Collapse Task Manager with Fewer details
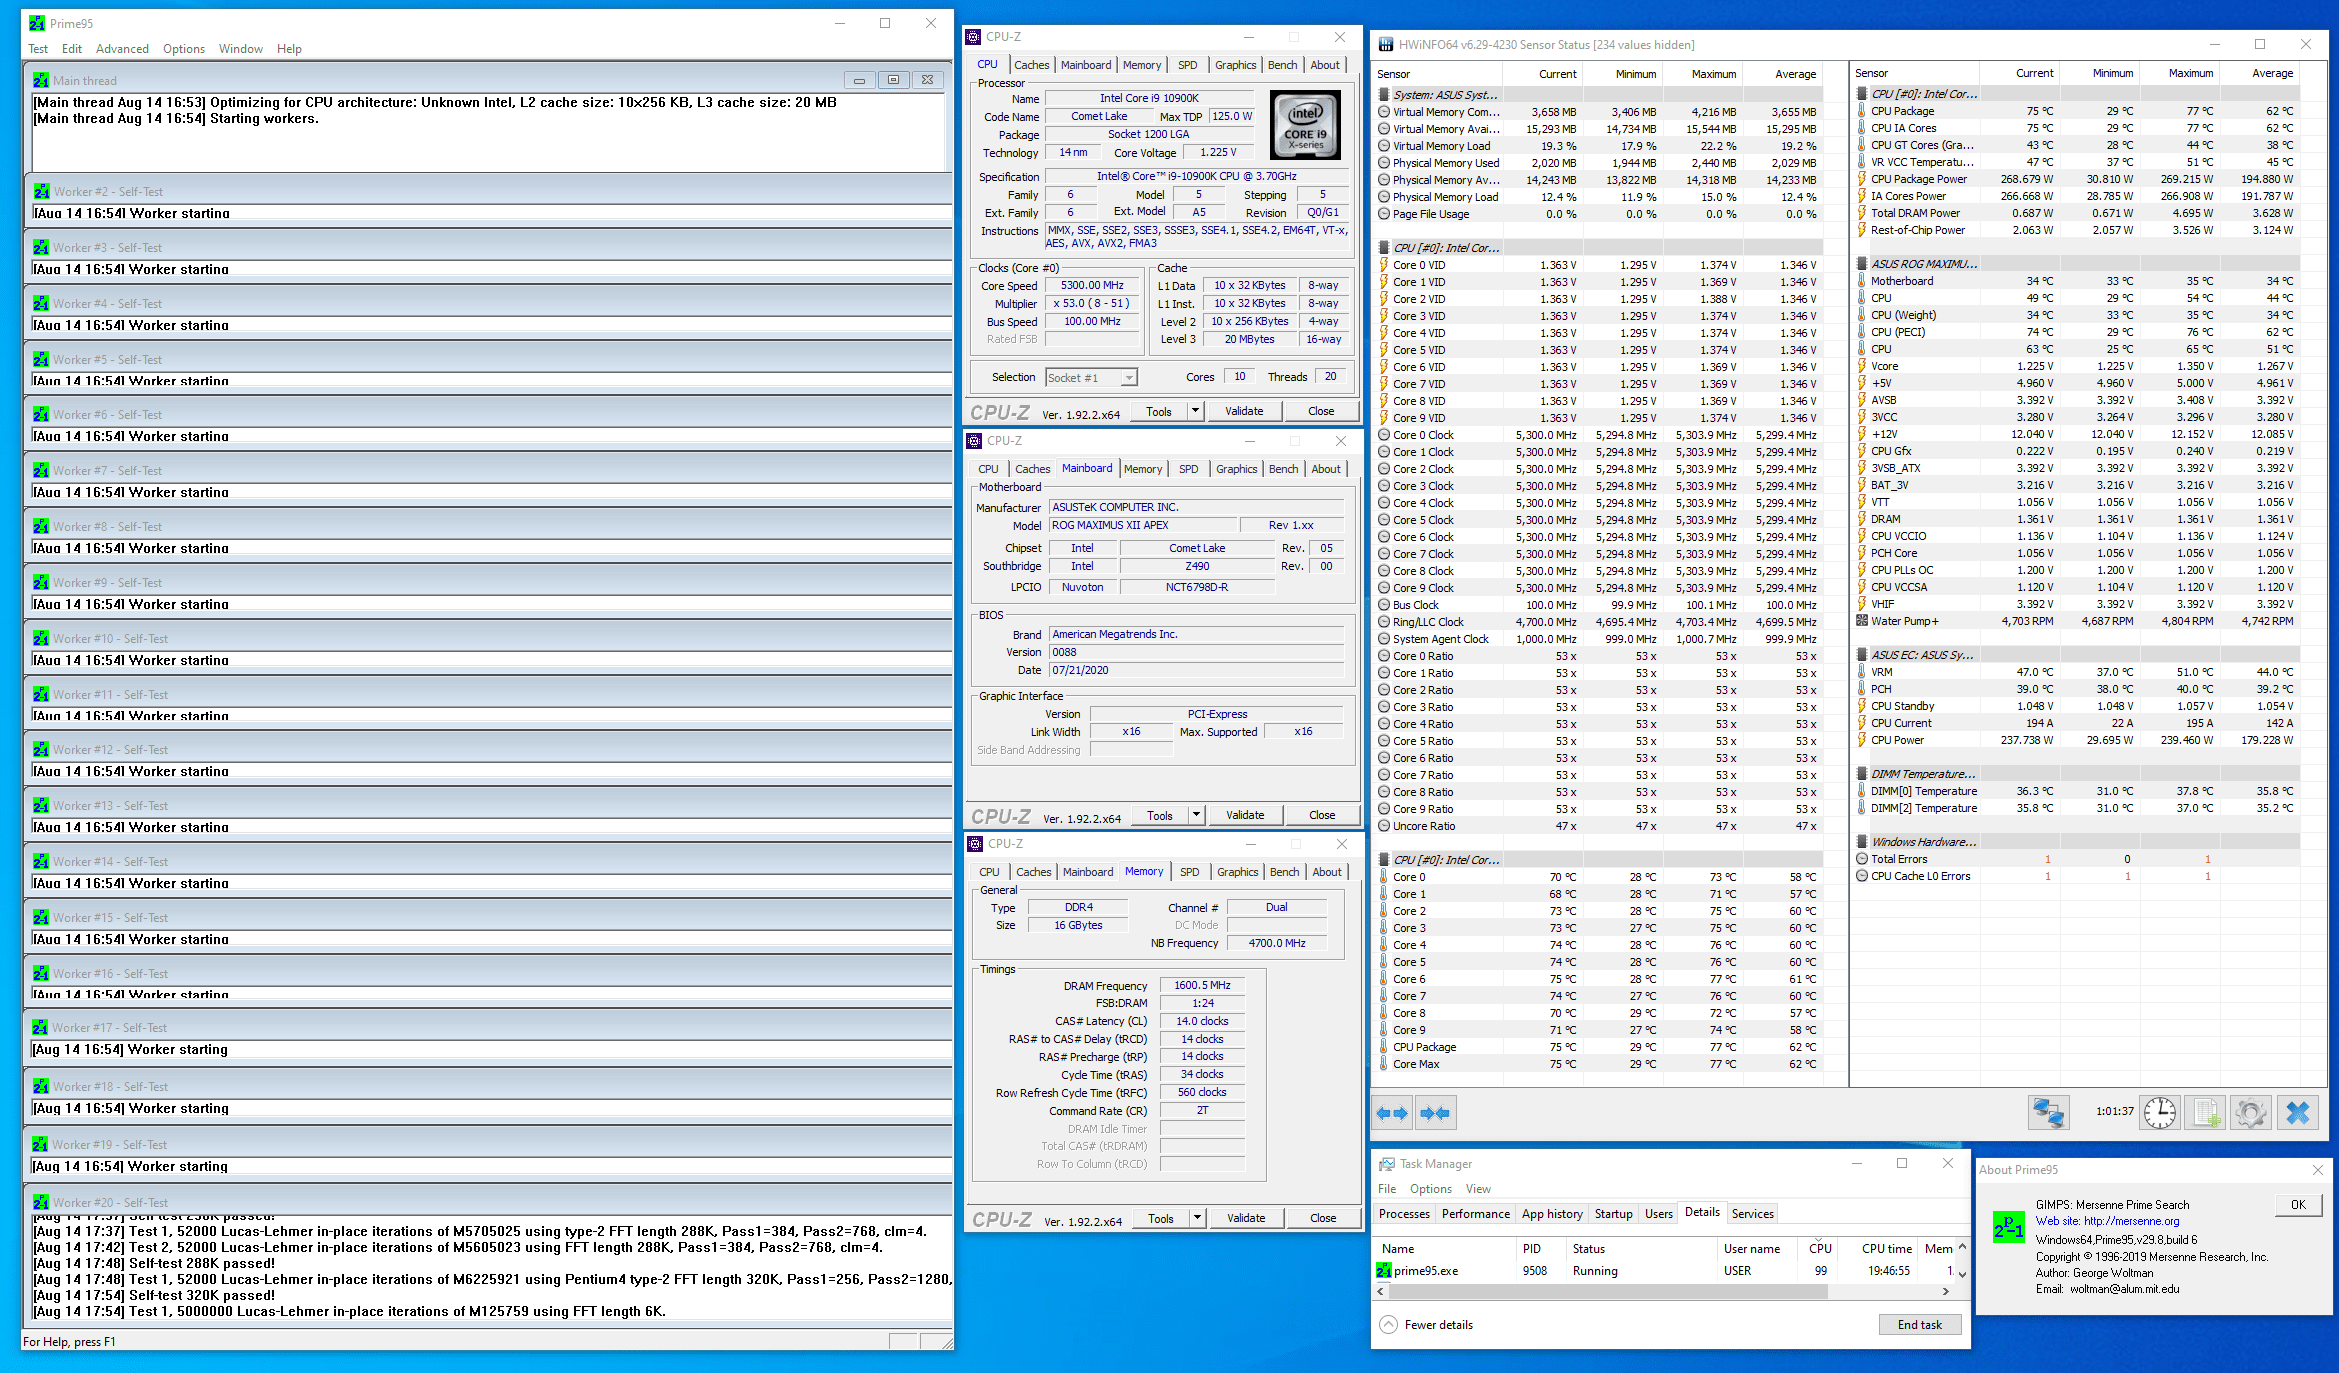The height and width of the screenshot is (1373, 2339). click(x=1427, y=1325)
